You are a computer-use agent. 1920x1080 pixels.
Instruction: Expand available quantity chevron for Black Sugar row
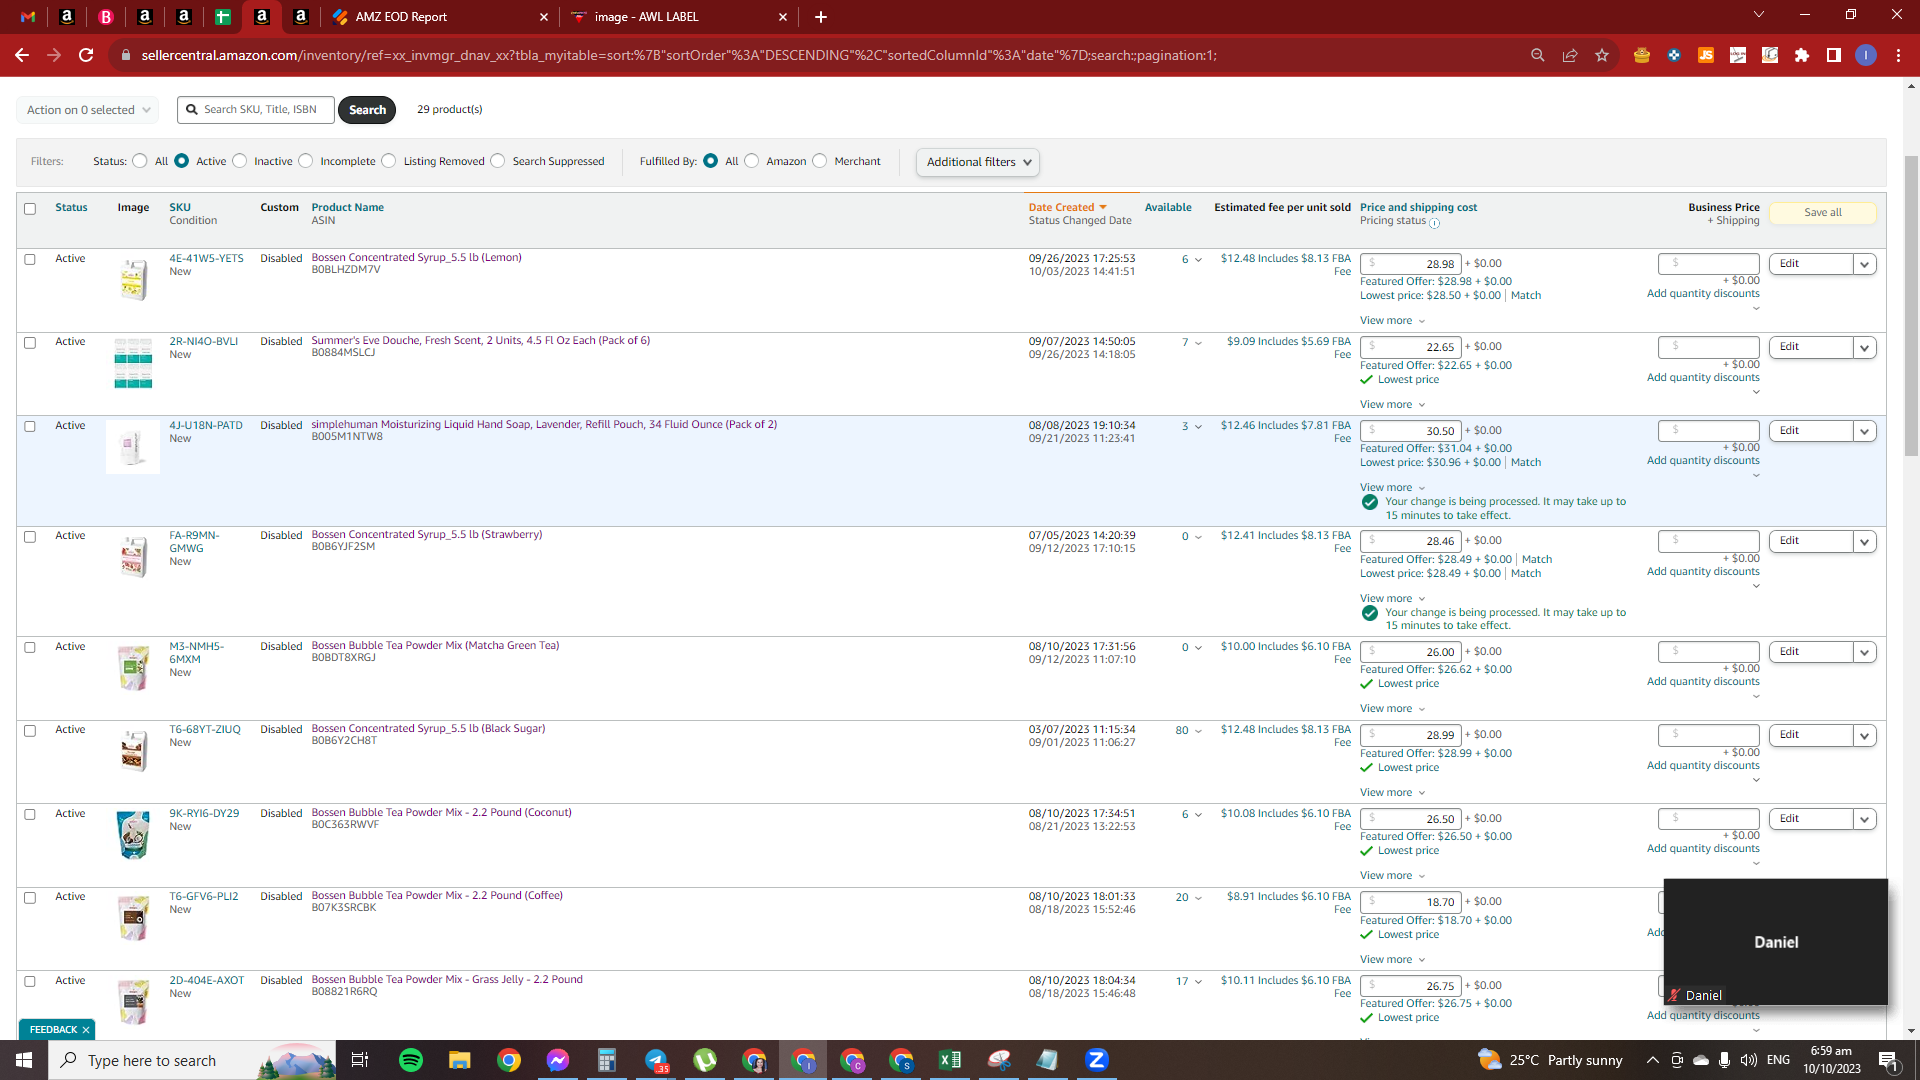tap(1198, 731)
